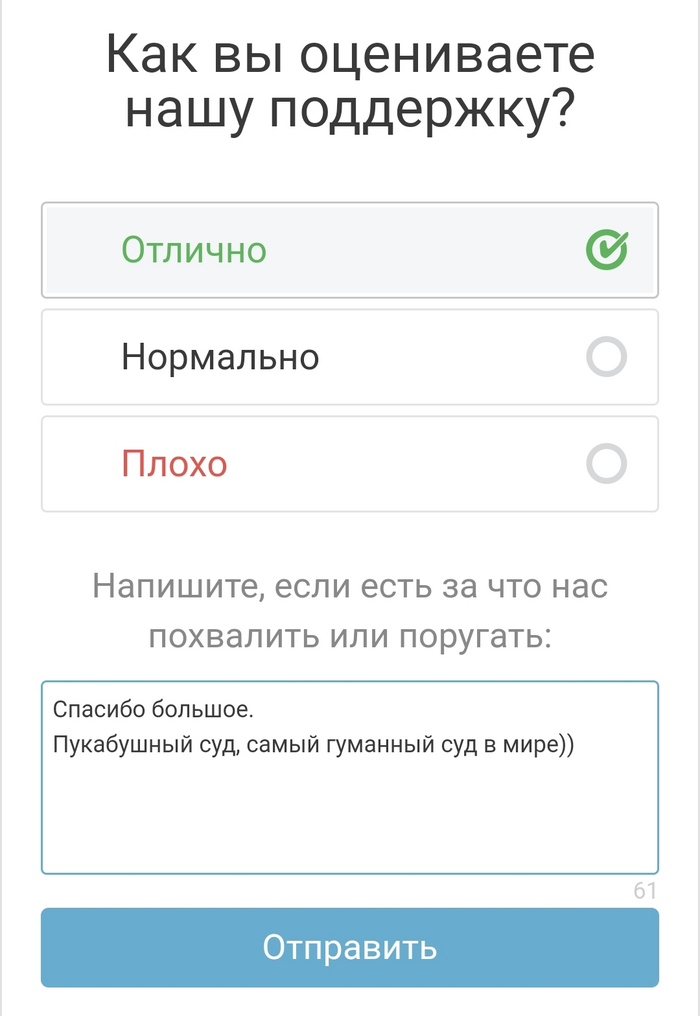The width and height of the screenshot is (700, 1016).
Task: Focus the feedback comment text area
Action: pos(350,820)
